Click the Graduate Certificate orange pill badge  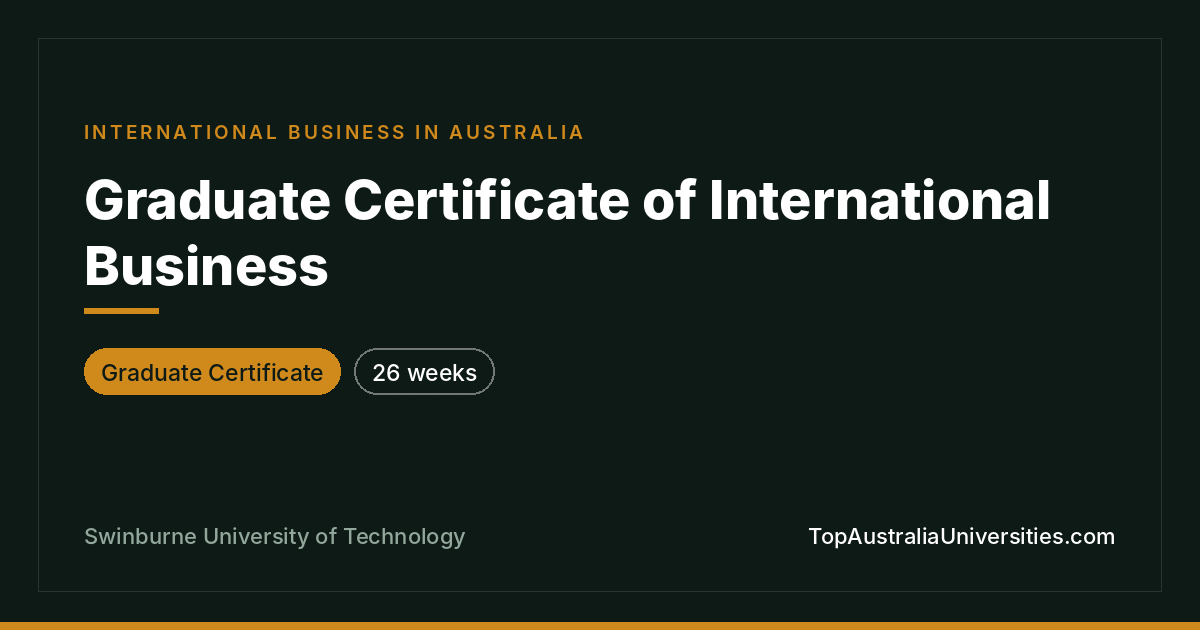pos(212,372)
